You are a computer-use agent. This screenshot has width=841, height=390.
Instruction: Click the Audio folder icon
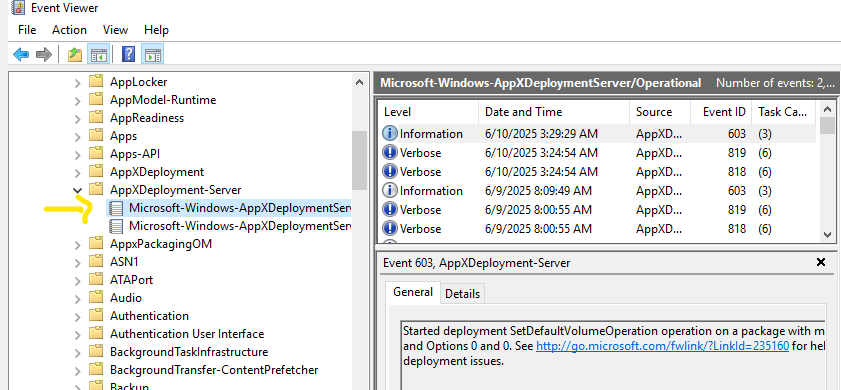96,297
